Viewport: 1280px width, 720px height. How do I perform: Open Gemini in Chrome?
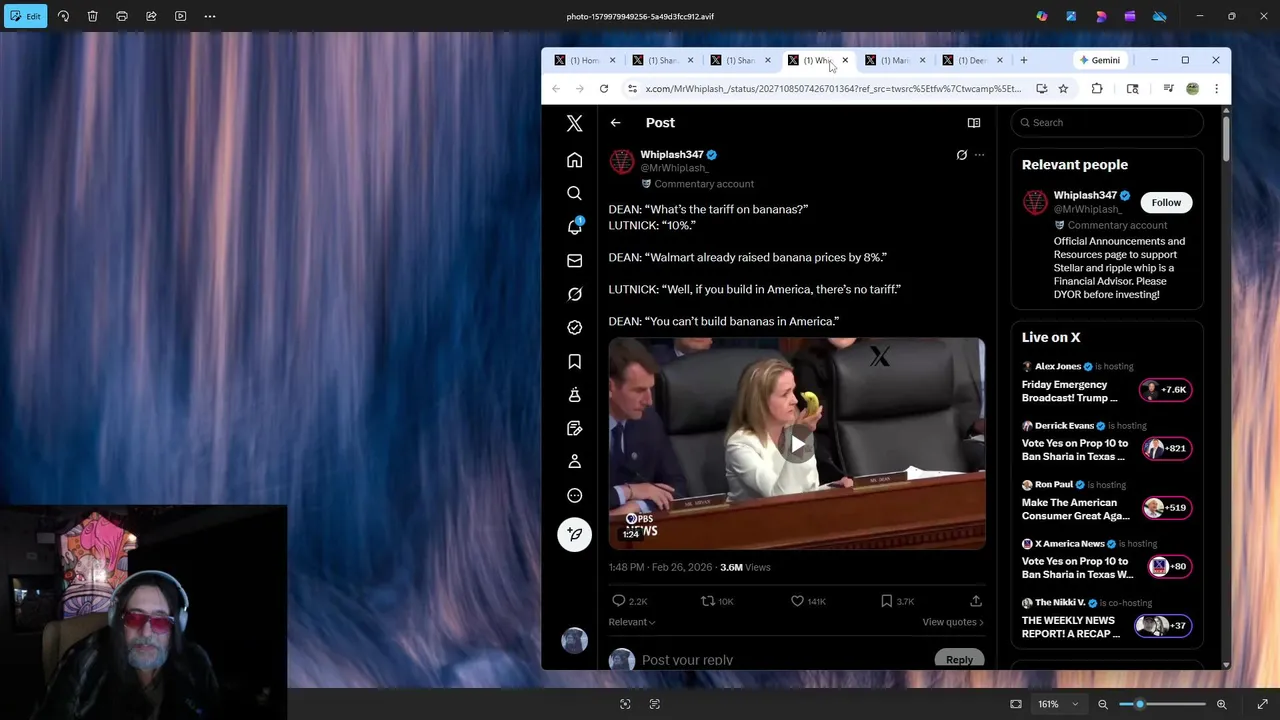pyautogui.click(x=1100, y=60)
